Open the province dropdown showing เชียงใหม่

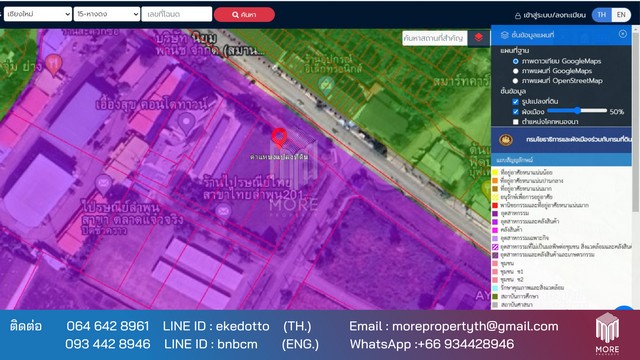38,14
